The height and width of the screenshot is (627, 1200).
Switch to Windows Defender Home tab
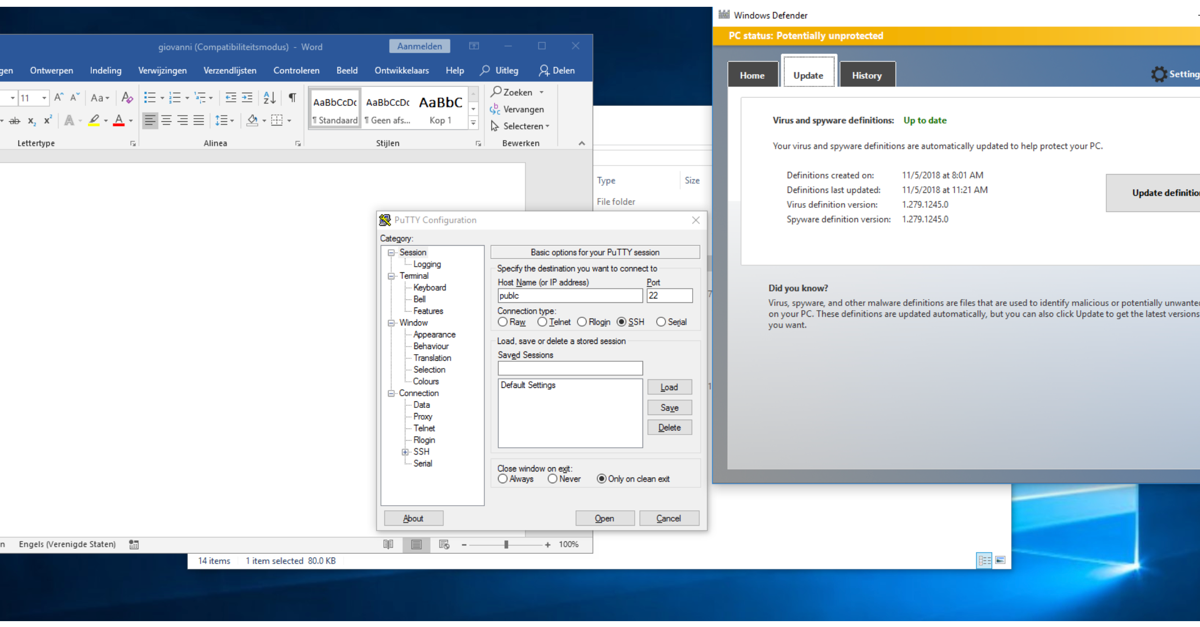[x=752, y=75]
